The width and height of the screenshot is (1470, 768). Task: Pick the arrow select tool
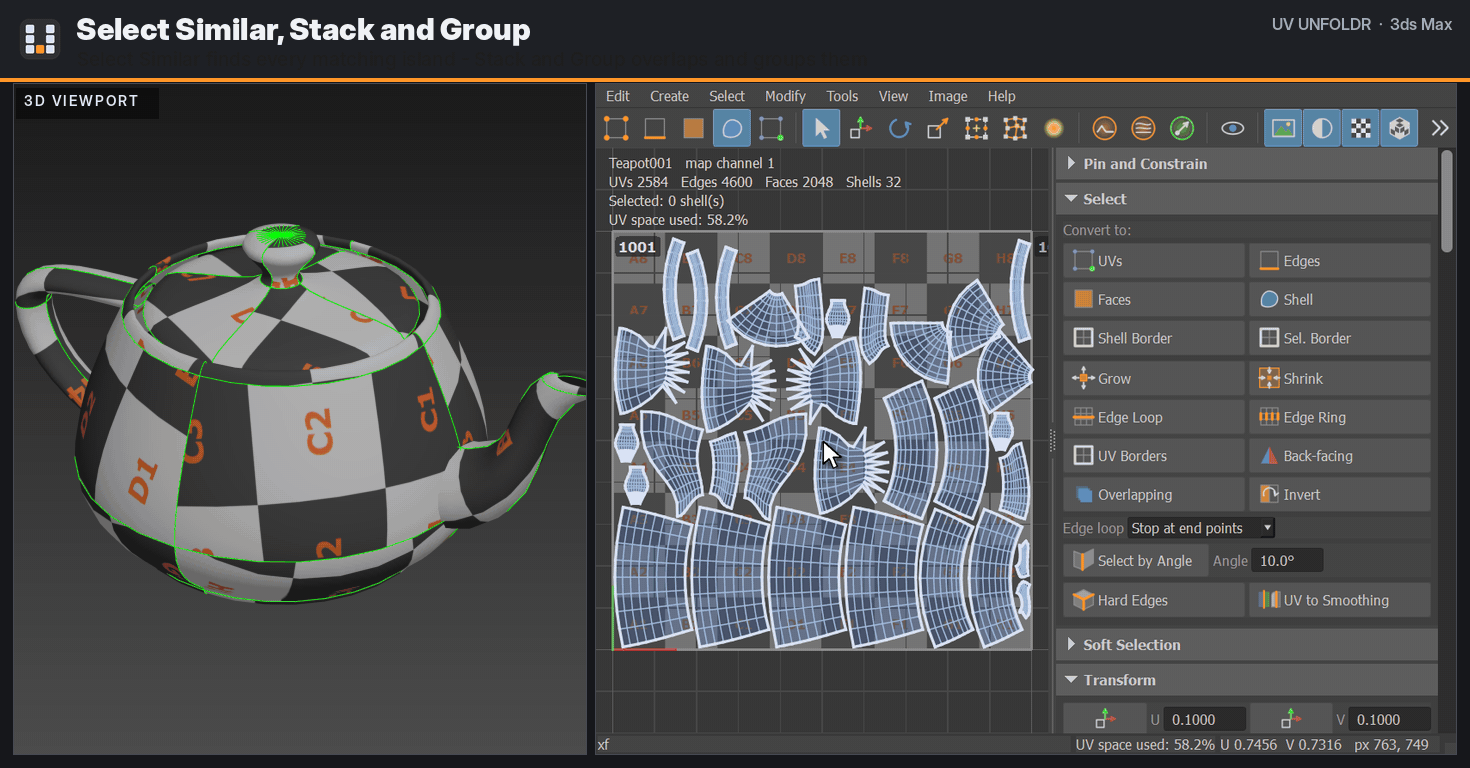coord(821,128)
